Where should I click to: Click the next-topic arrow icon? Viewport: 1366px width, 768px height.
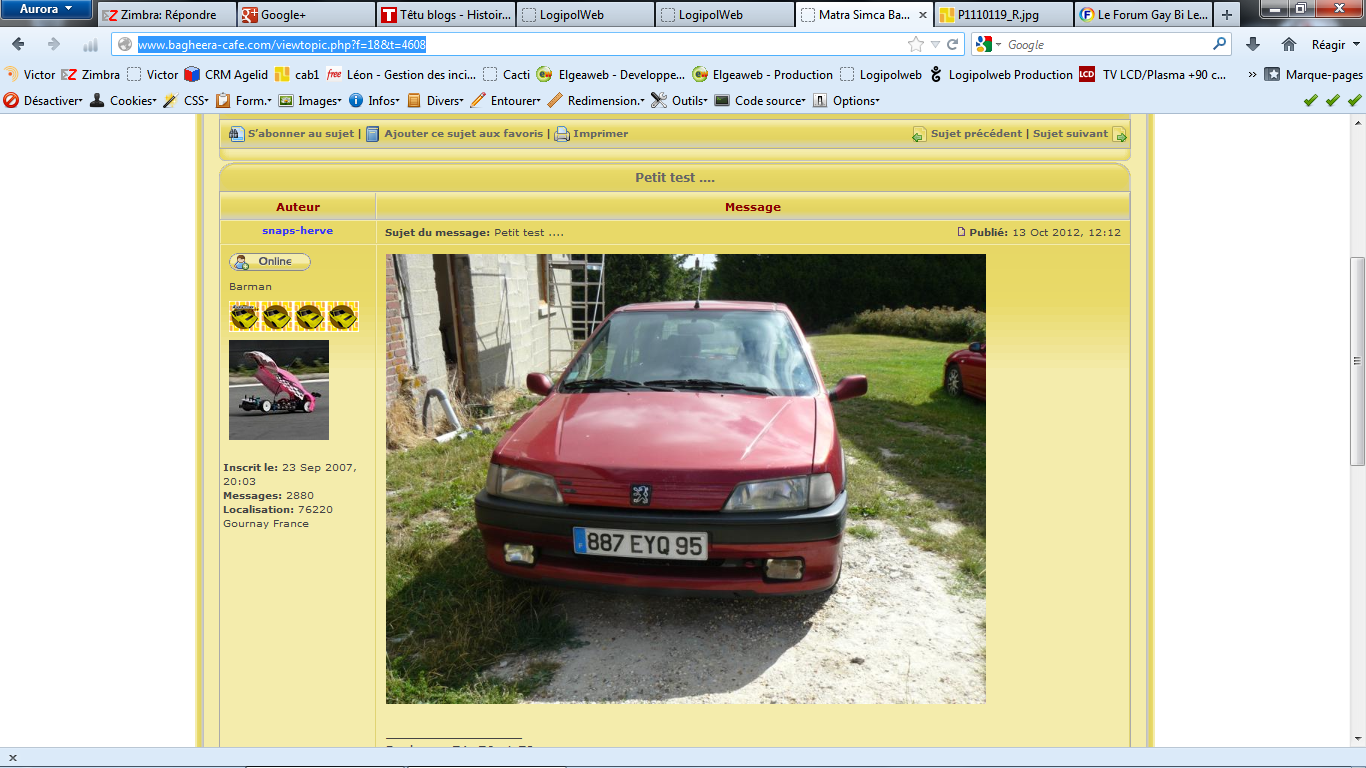(1120, 134)
